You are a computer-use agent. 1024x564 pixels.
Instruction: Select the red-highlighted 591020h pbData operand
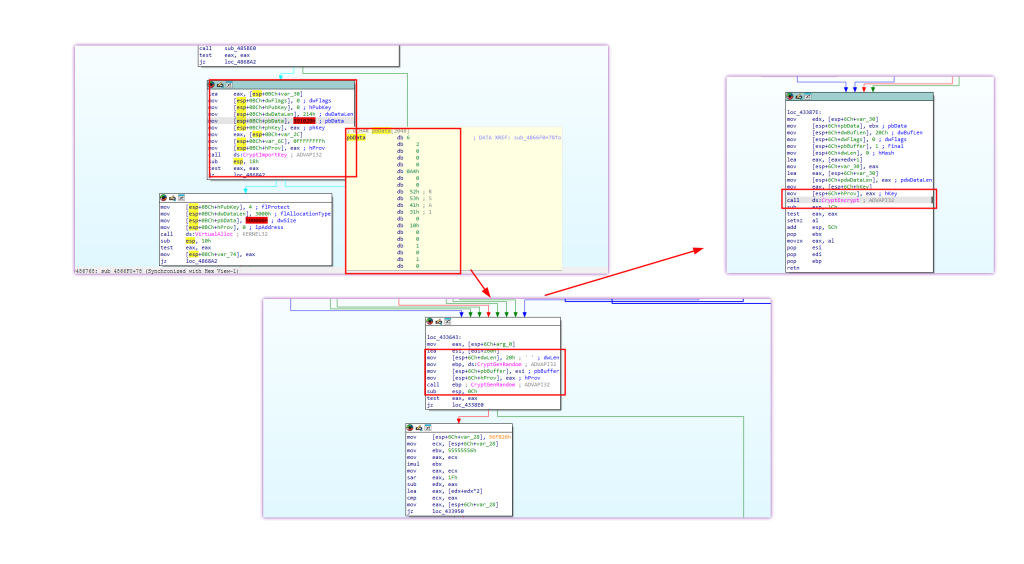click(x=304, y=121)
